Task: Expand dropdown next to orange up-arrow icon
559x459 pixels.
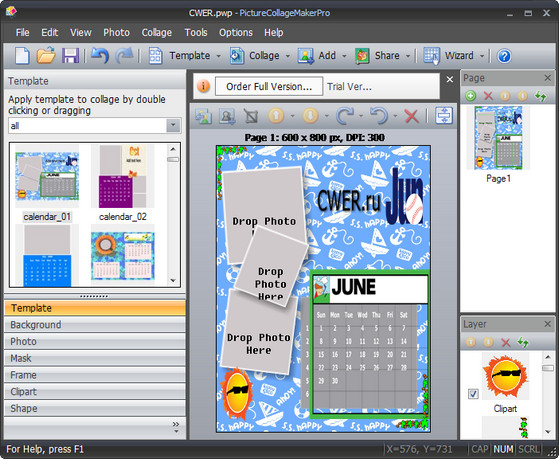Action: (292, 116)
